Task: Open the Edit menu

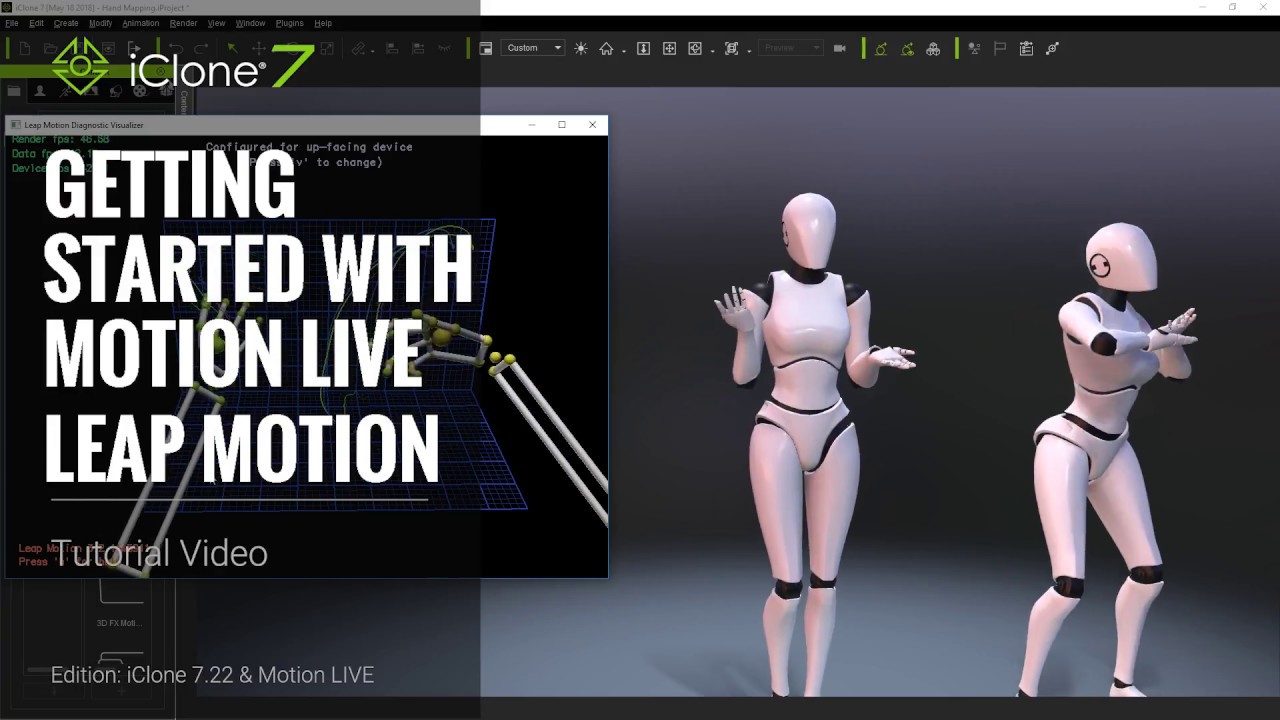Action: (36, 23)
